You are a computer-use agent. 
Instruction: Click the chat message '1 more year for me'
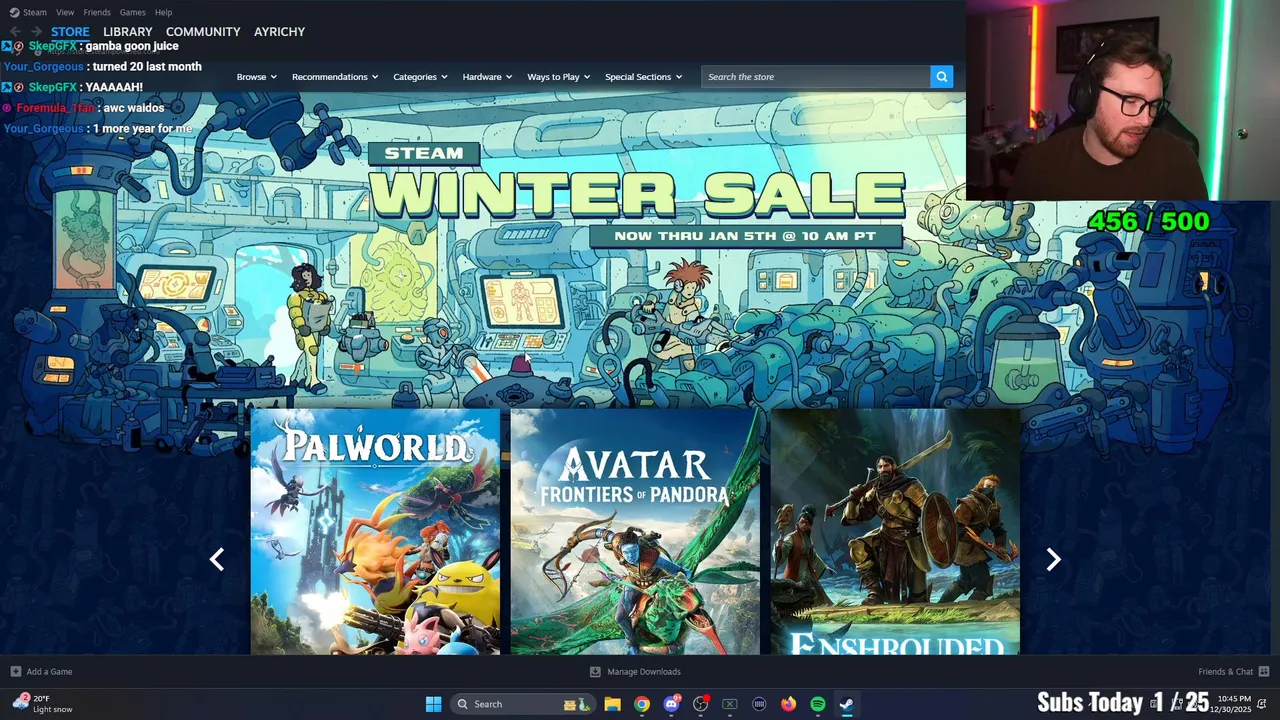tap(142, 129)
